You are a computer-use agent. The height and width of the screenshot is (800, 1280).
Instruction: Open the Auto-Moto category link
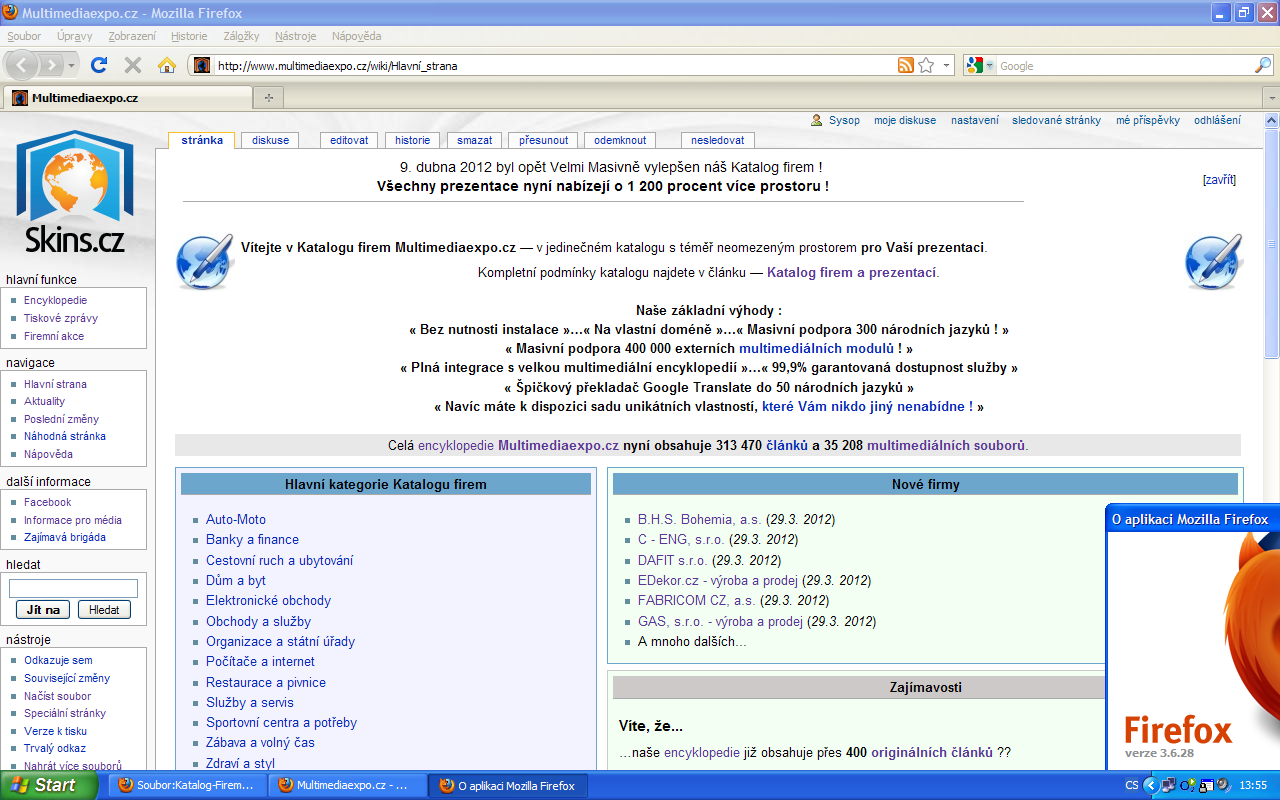click(x=236, y=519)
